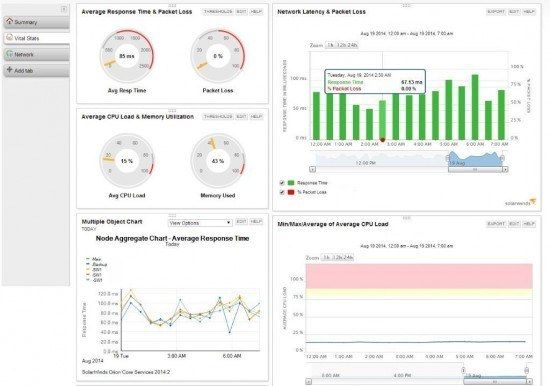Click the drag handle above Average CPU Load panel
The image size is (550, 386).
tap(172, 111)
